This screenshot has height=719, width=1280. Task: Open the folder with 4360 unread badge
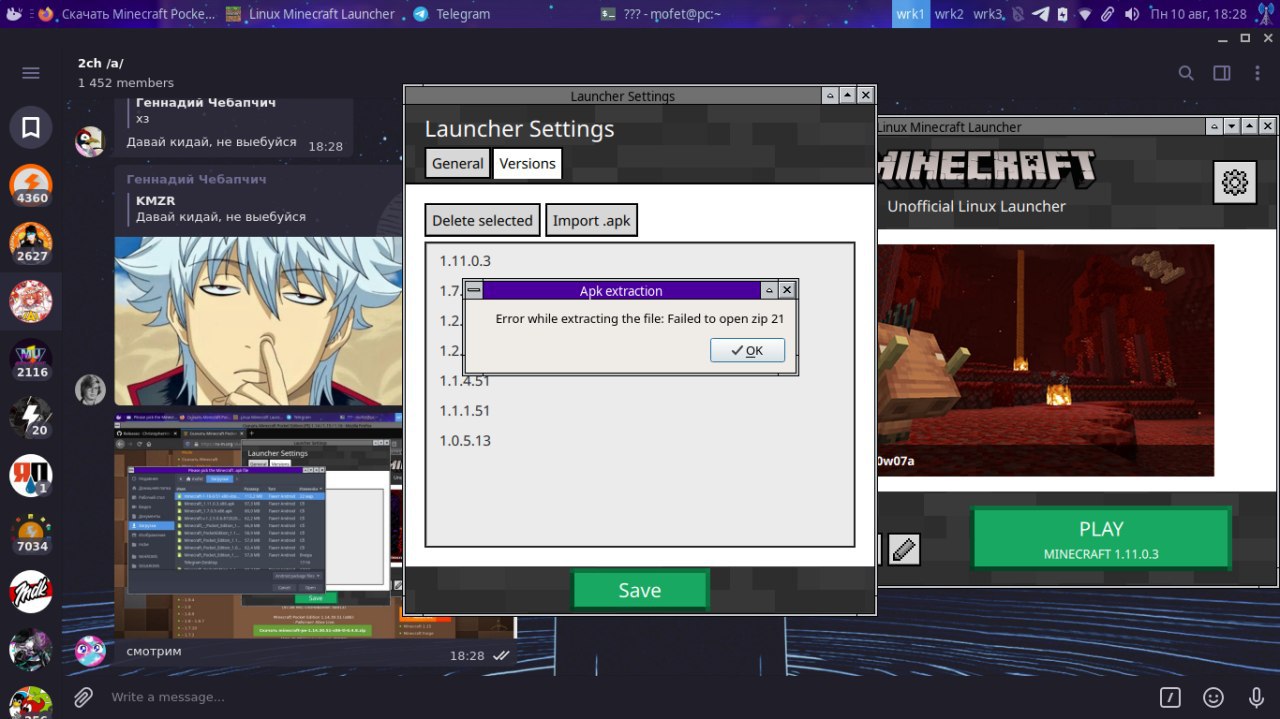coord(31,185)
